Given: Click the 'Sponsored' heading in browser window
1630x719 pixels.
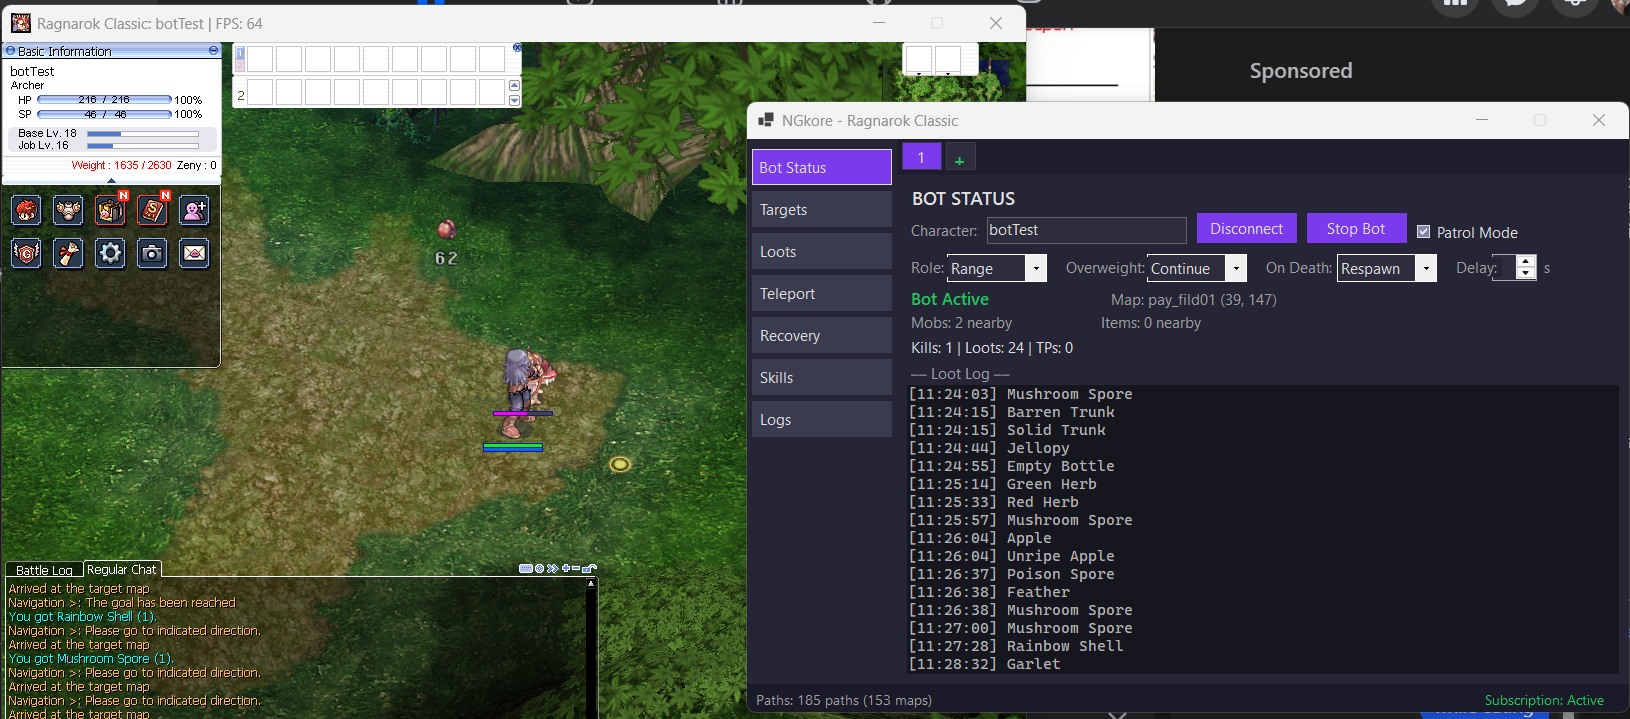Looking at the screenshot, I should 1301,71.
